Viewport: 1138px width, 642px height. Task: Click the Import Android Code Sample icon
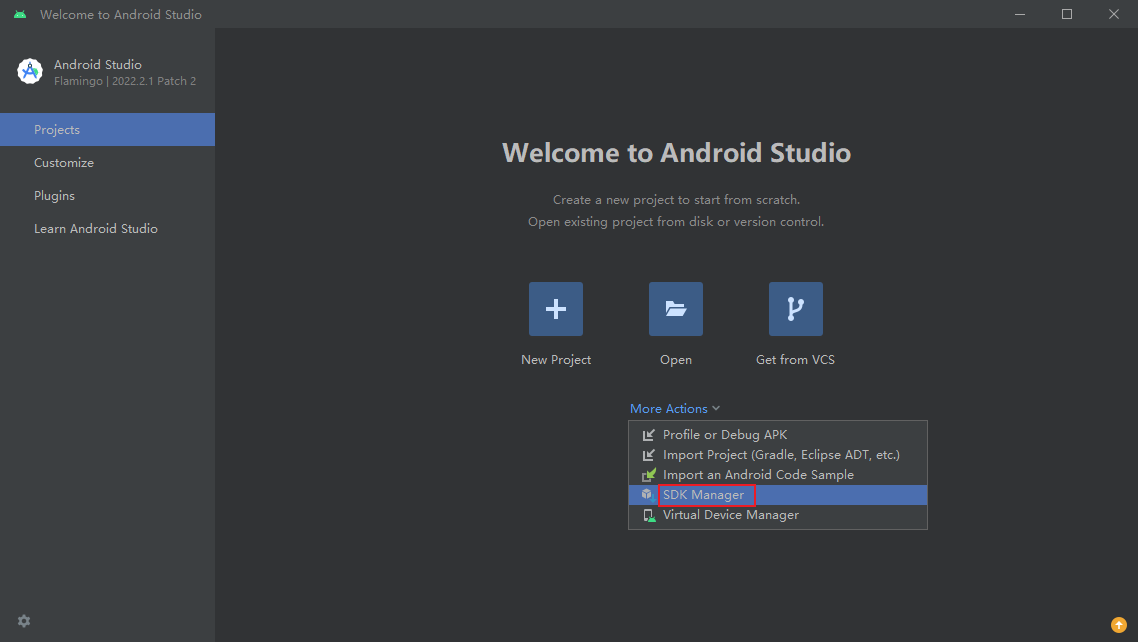click(x=648, y=475)
